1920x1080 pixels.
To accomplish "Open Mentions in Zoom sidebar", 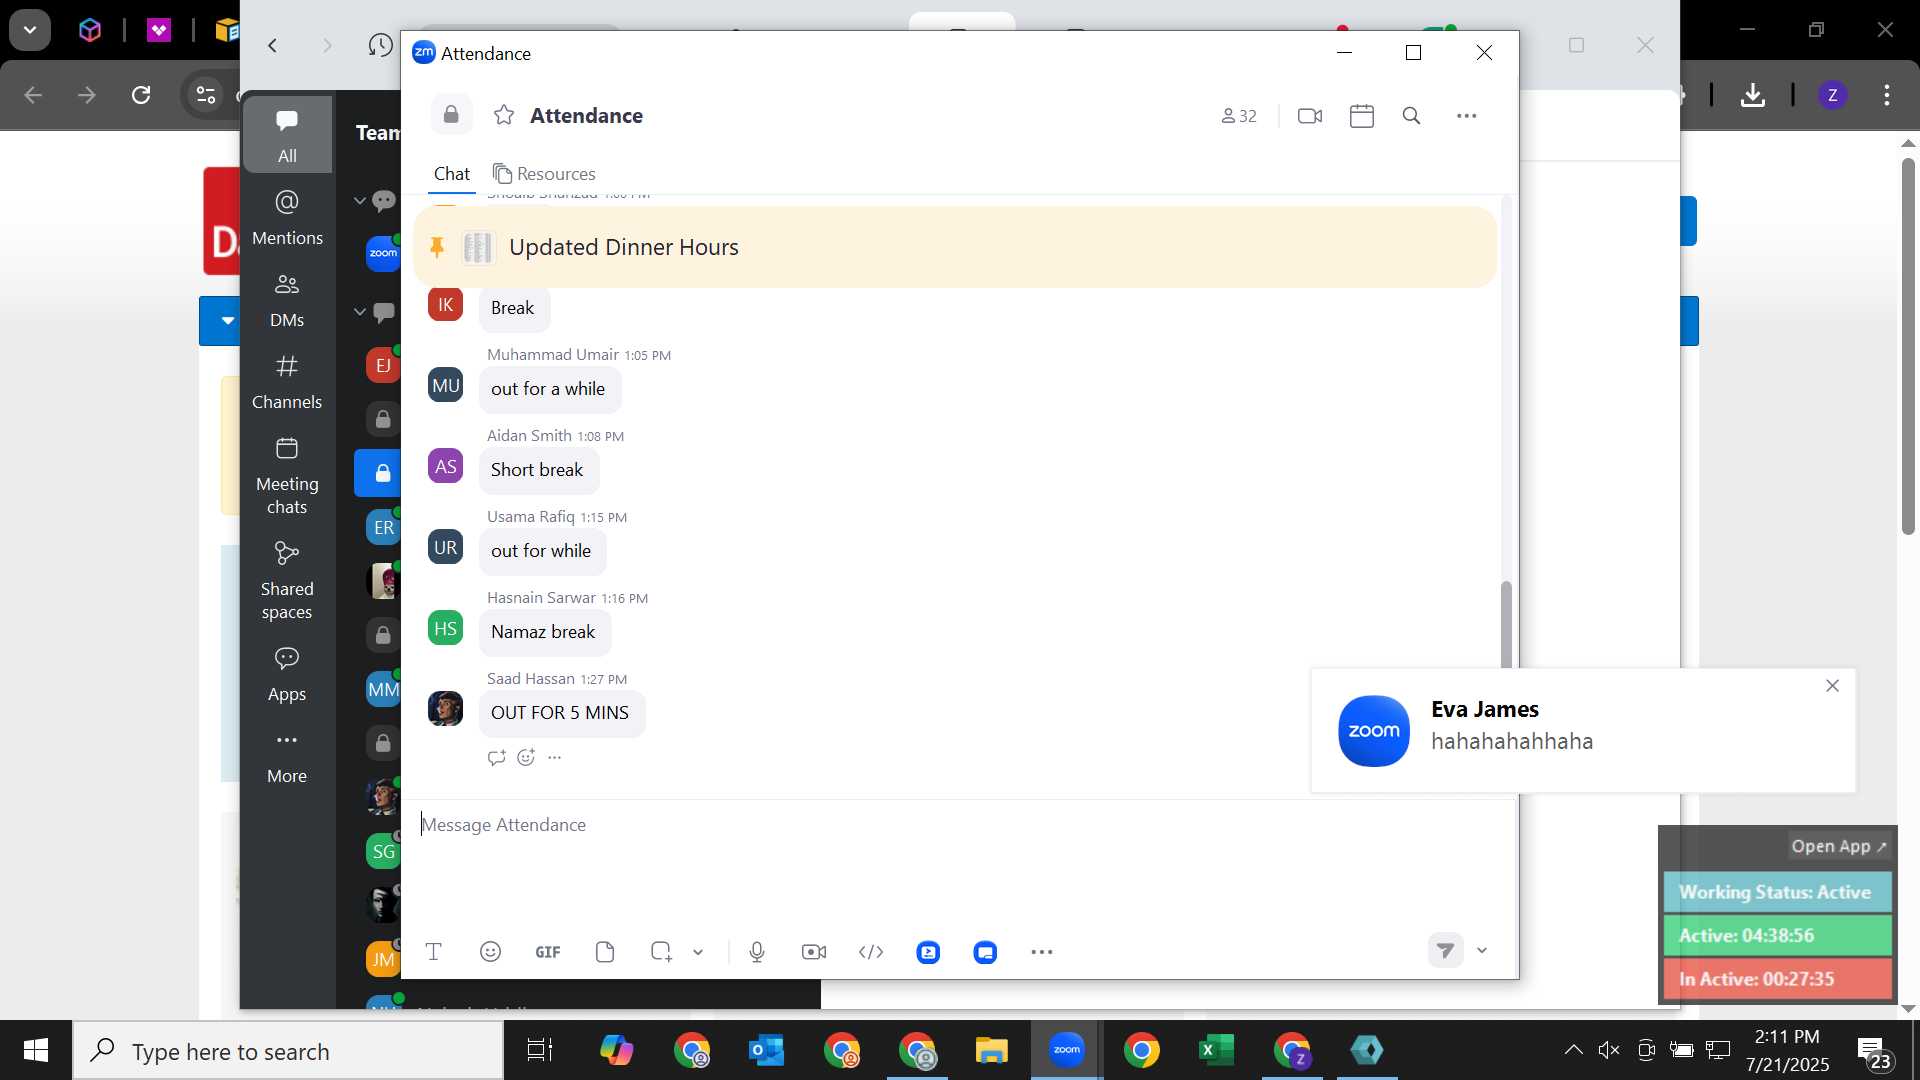I will [x=287, y=217].
